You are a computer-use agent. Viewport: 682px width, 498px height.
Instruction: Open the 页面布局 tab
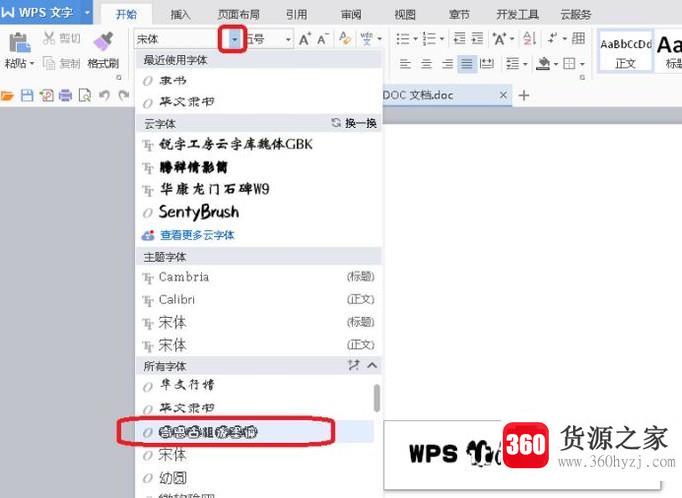238,14
